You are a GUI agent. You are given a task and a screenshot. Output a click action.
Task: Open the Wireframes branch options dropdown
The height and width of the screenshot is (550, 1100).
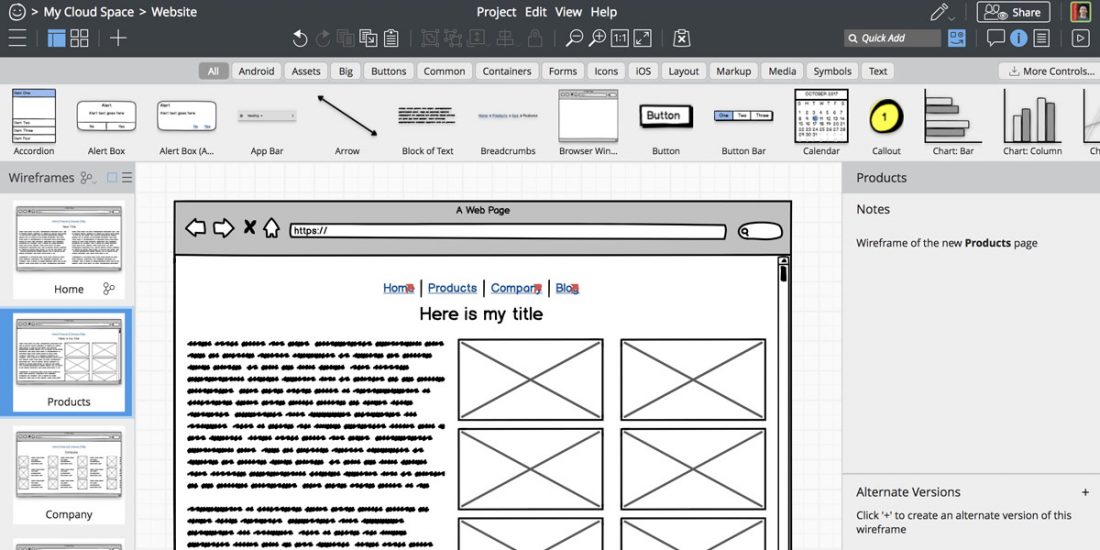tap(88, 178)
